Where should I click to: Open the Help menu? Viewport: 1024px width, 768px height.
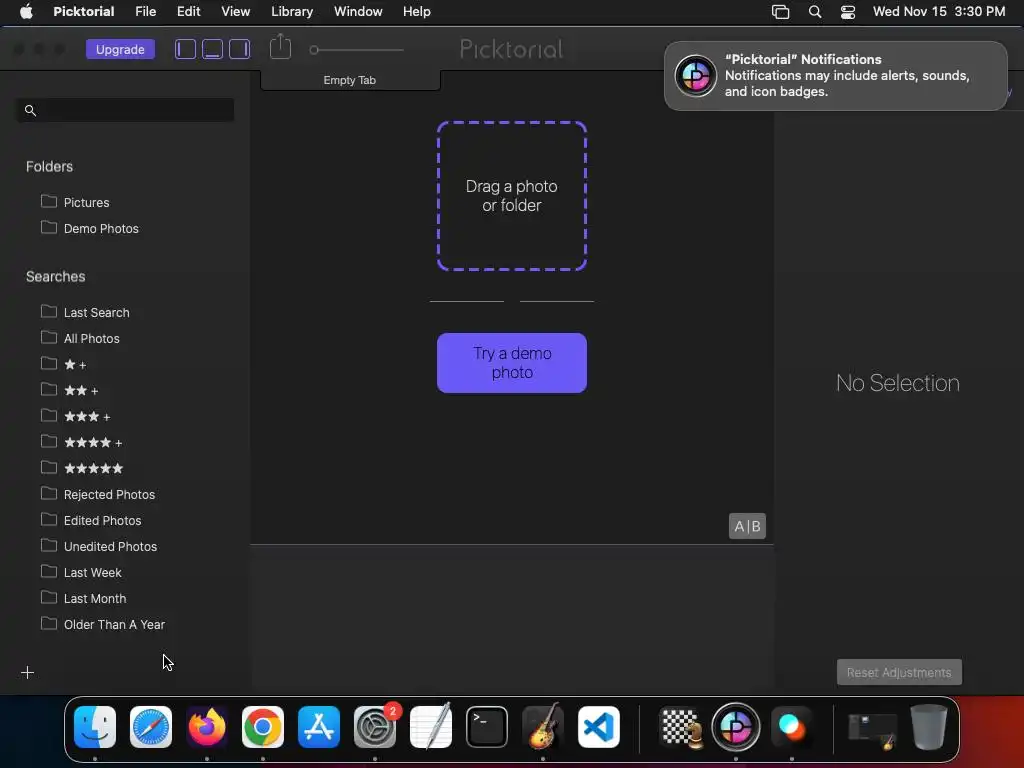point(417,12)
